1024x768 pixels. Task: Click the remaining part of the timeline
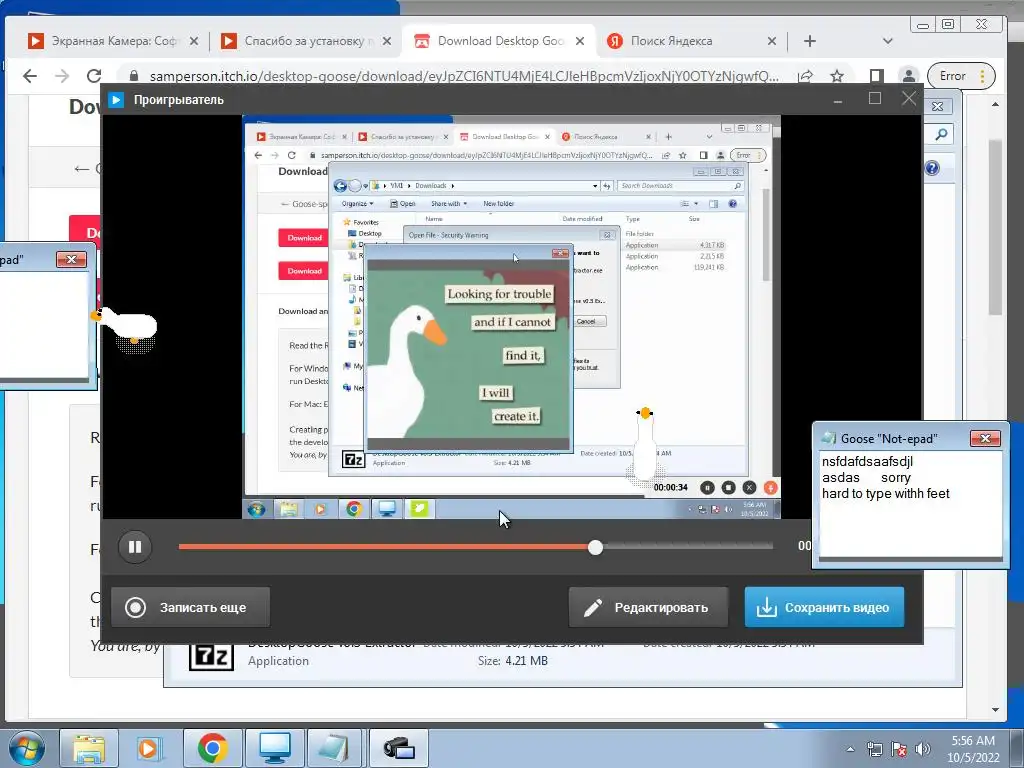coord(688,547)
